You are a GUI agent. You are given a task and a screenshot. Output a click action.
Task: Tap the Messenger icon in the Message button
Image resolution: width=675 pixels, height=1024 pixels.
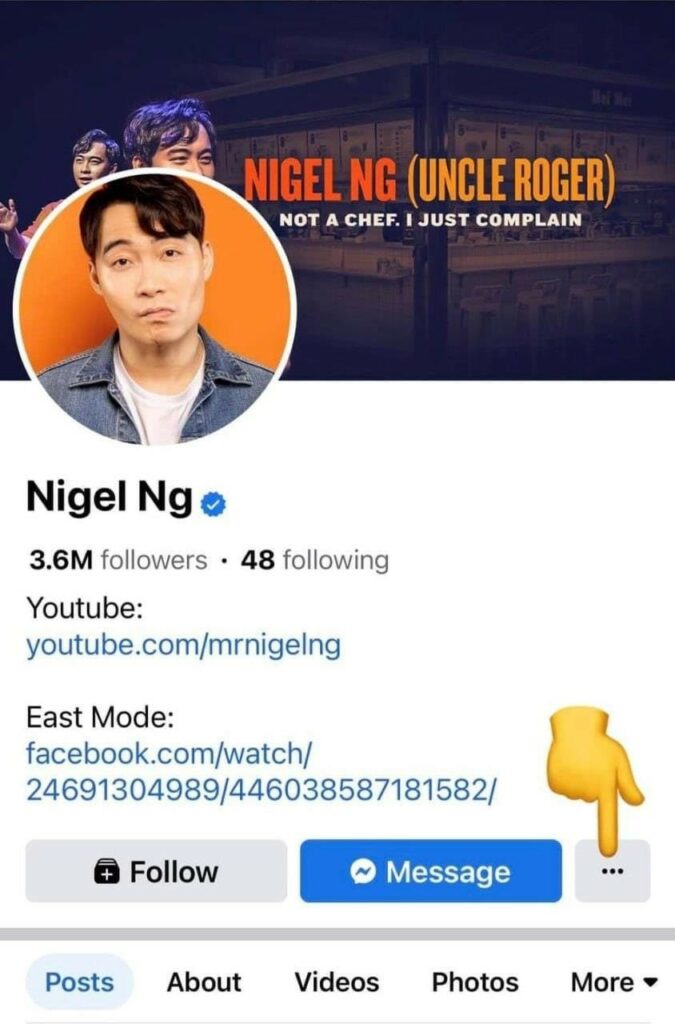pos(362,871)
